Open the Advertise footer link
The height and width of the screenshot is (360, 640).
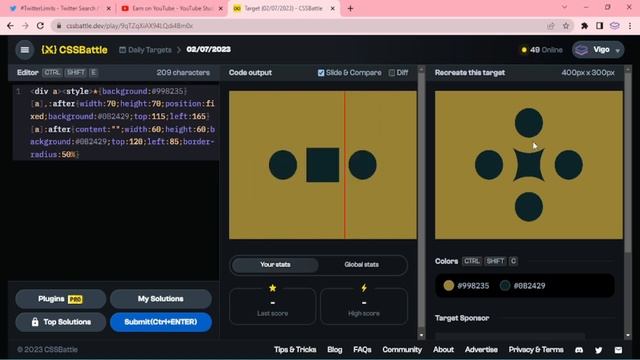pyautogui.click(x=481, y=350)
